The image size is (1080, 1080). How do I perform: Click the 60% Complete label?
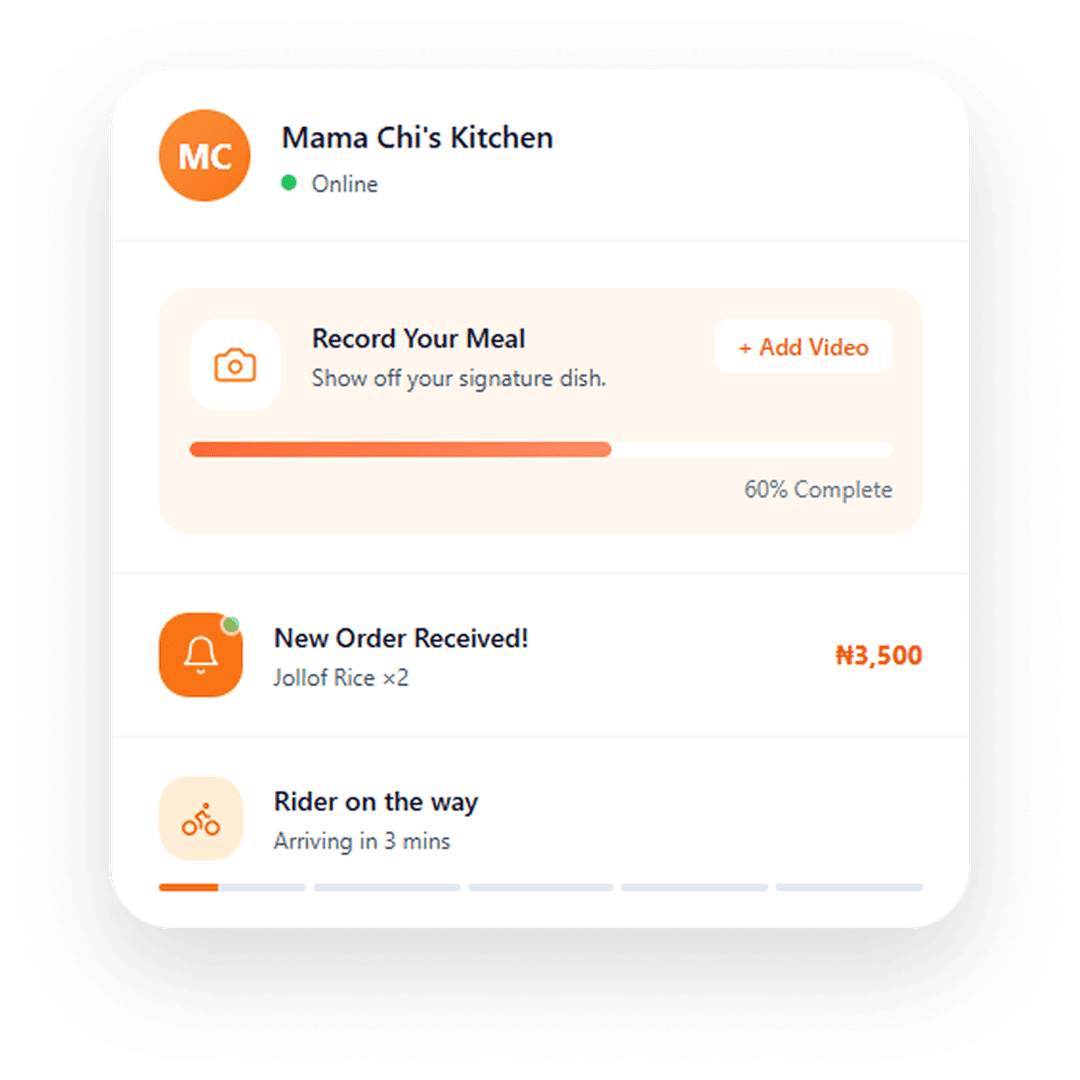coord(818,490)
